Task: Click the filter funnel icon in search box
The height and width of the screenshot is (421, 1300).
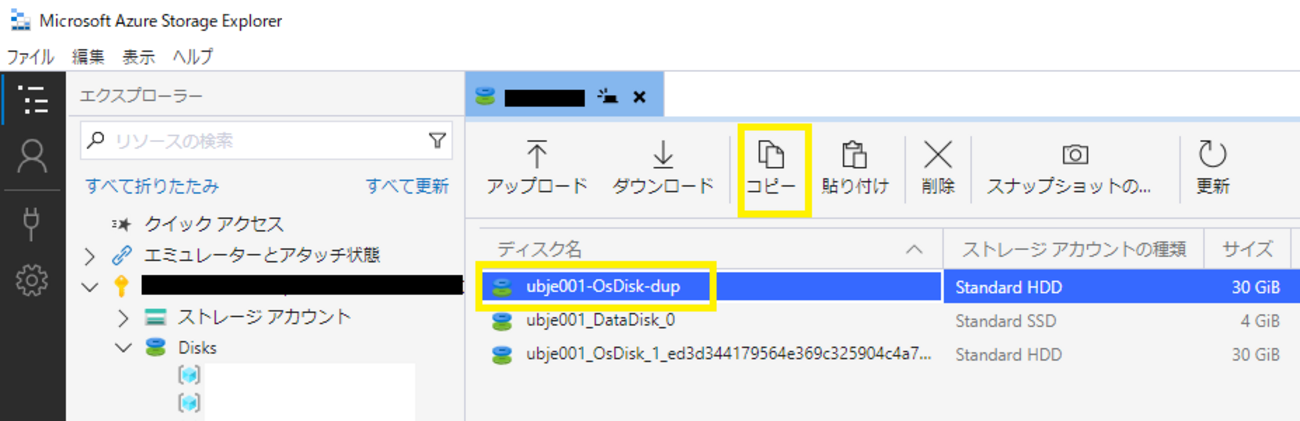Action: 437,141
